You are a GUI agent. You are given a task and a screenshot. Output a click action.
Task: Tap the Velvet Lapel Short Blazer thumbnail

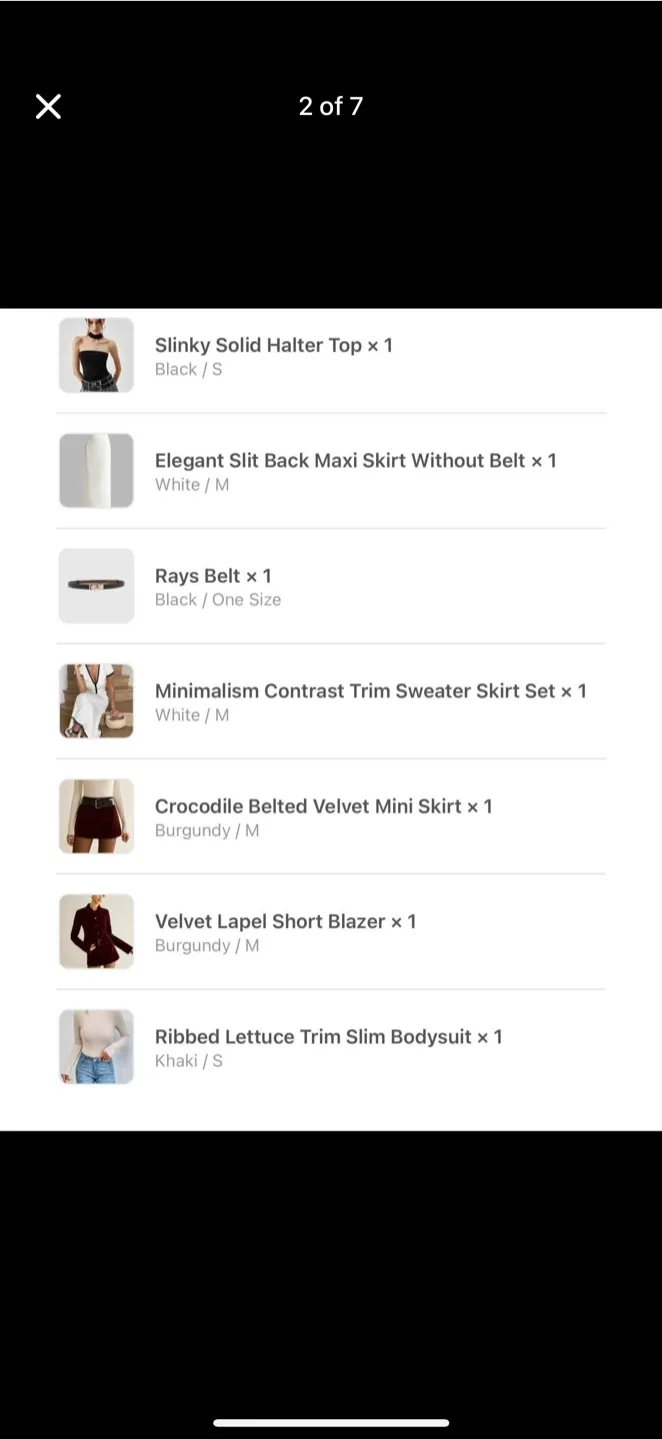(x=96, y=931)
